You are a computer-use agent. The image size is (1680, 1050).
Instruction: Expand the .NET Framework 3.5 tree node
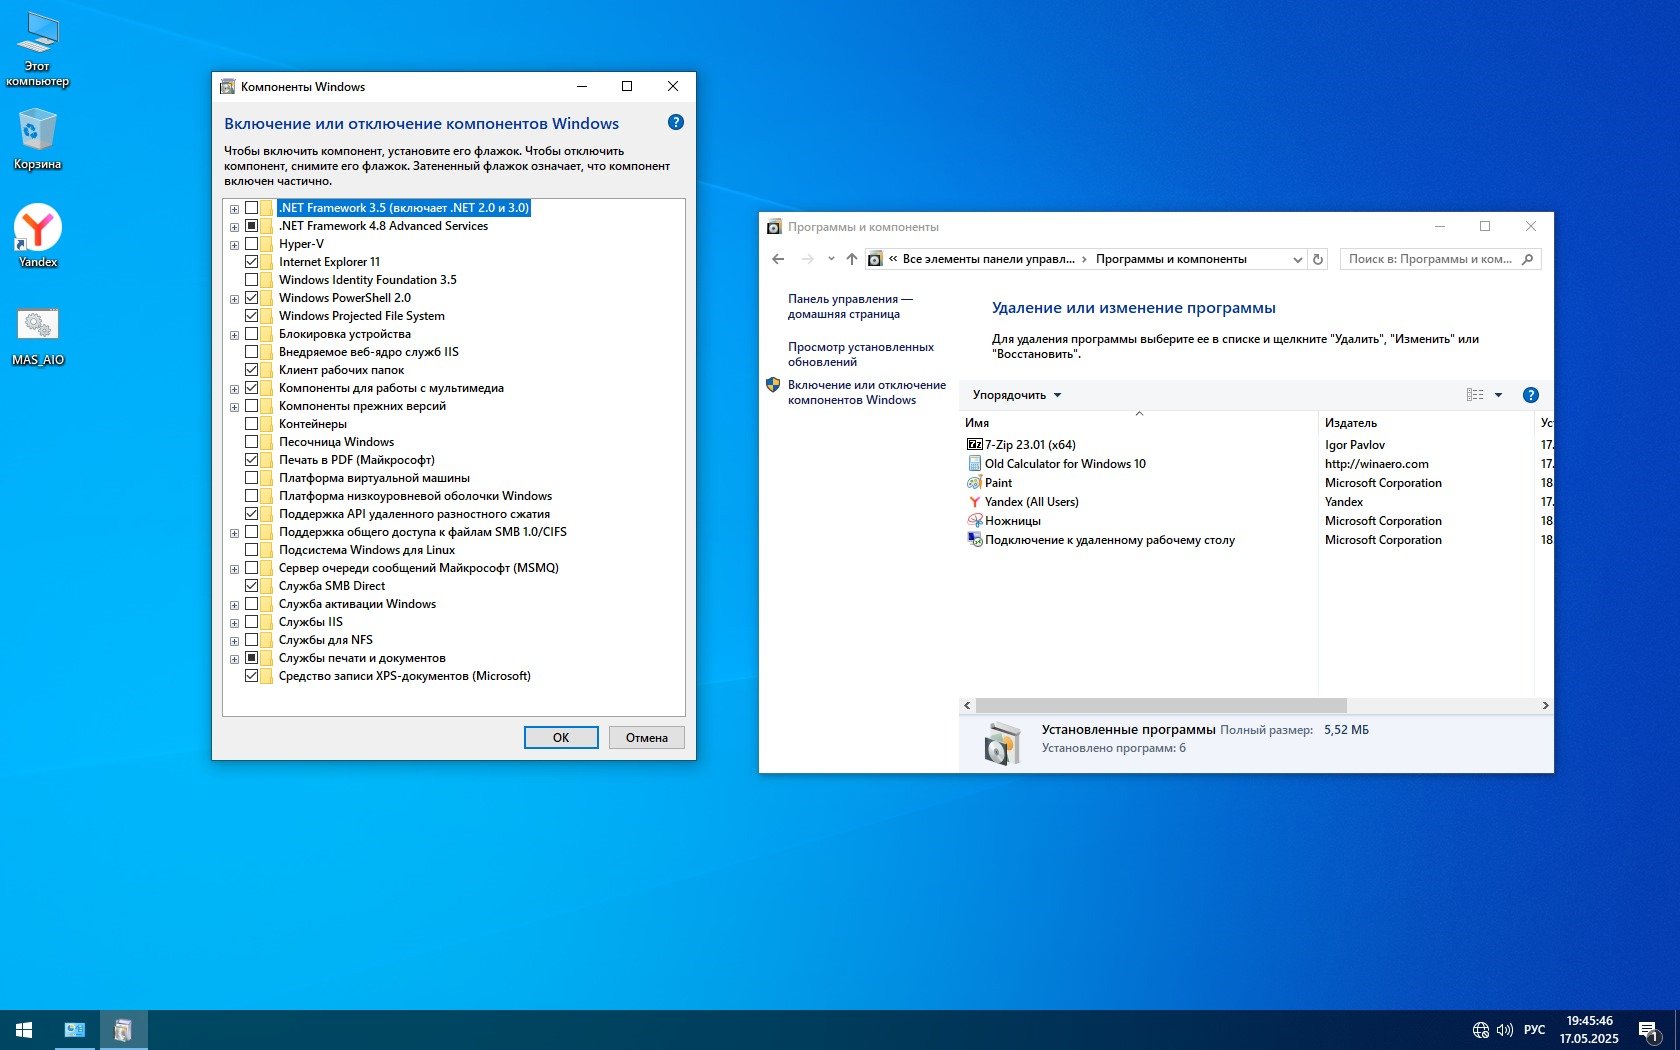[234, 209]
